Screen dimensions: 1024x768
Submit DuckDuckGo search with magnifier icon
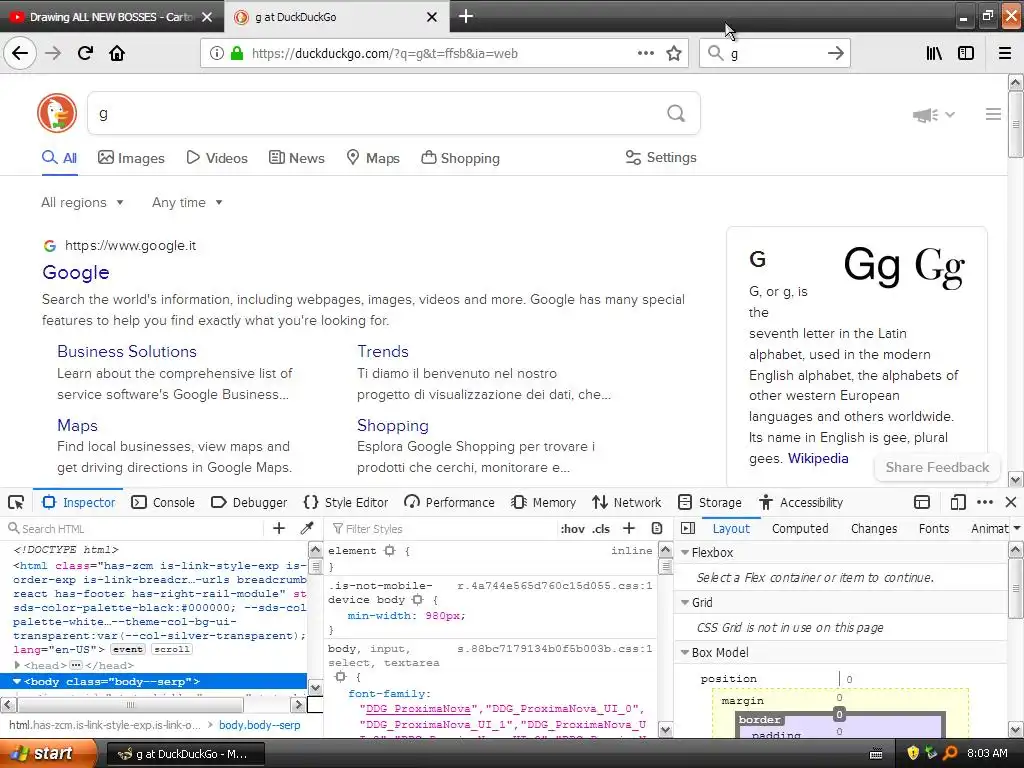676,113
